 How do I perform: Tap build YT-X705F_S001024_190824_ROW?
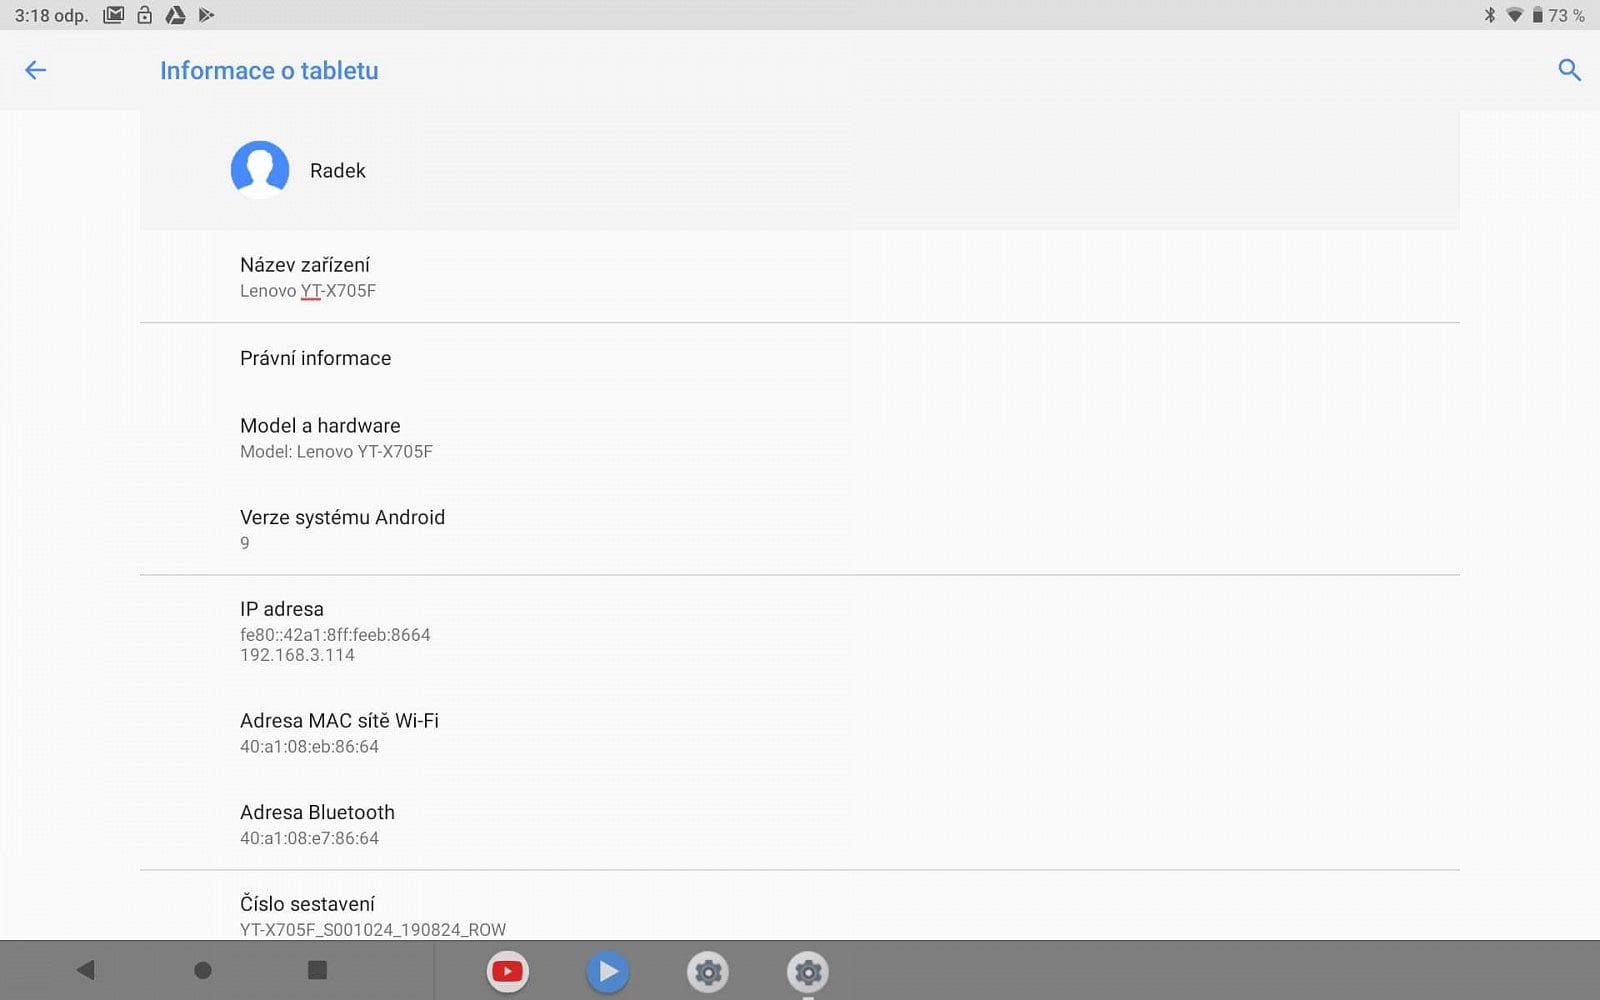click(x=373, y=929)
